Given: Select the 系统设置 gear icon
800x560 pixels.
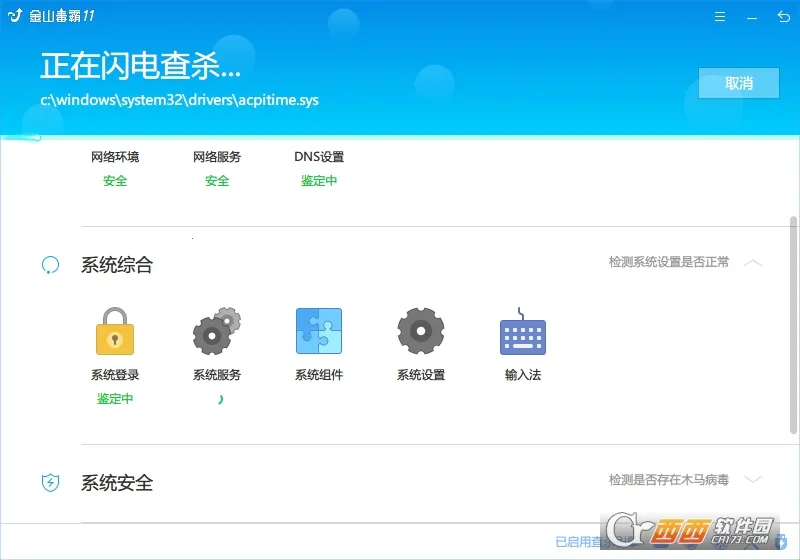Looking at the screenshot, I should [421, 331].
